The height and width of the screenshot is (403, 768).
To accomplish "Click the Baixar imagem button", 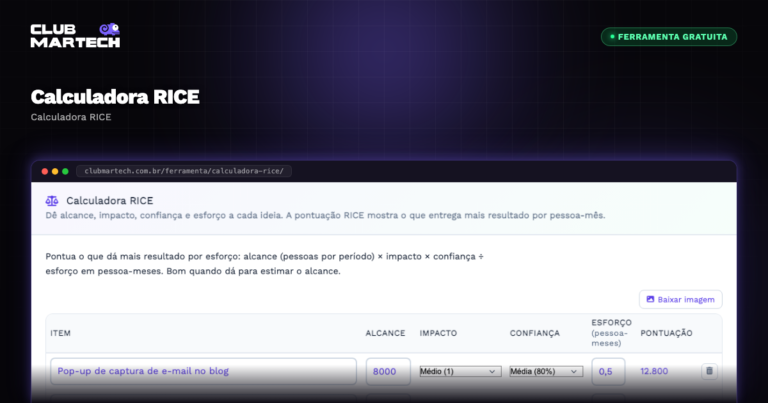I will click(x=680, y=300).
